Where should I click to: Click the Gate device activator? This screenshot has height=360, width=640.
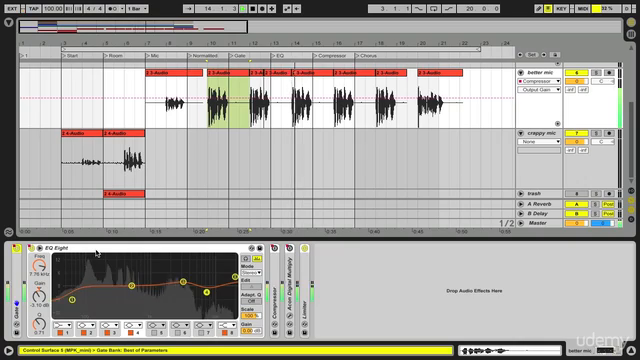click(16, 248)
